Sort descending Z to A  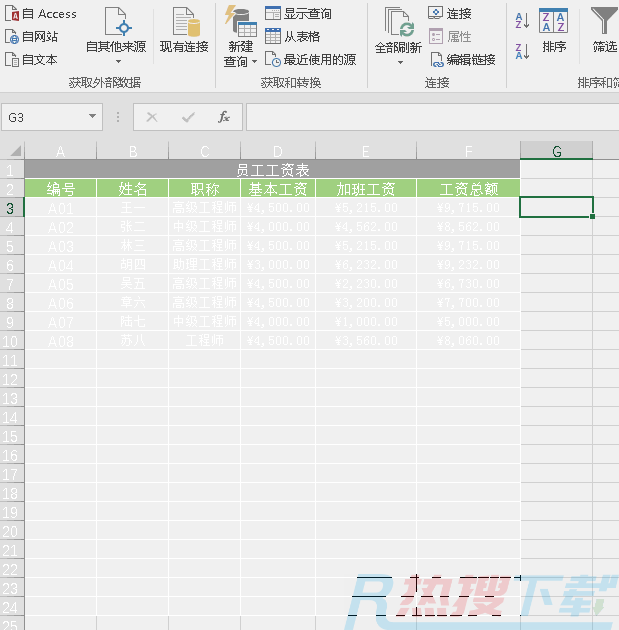coord(523,51)
